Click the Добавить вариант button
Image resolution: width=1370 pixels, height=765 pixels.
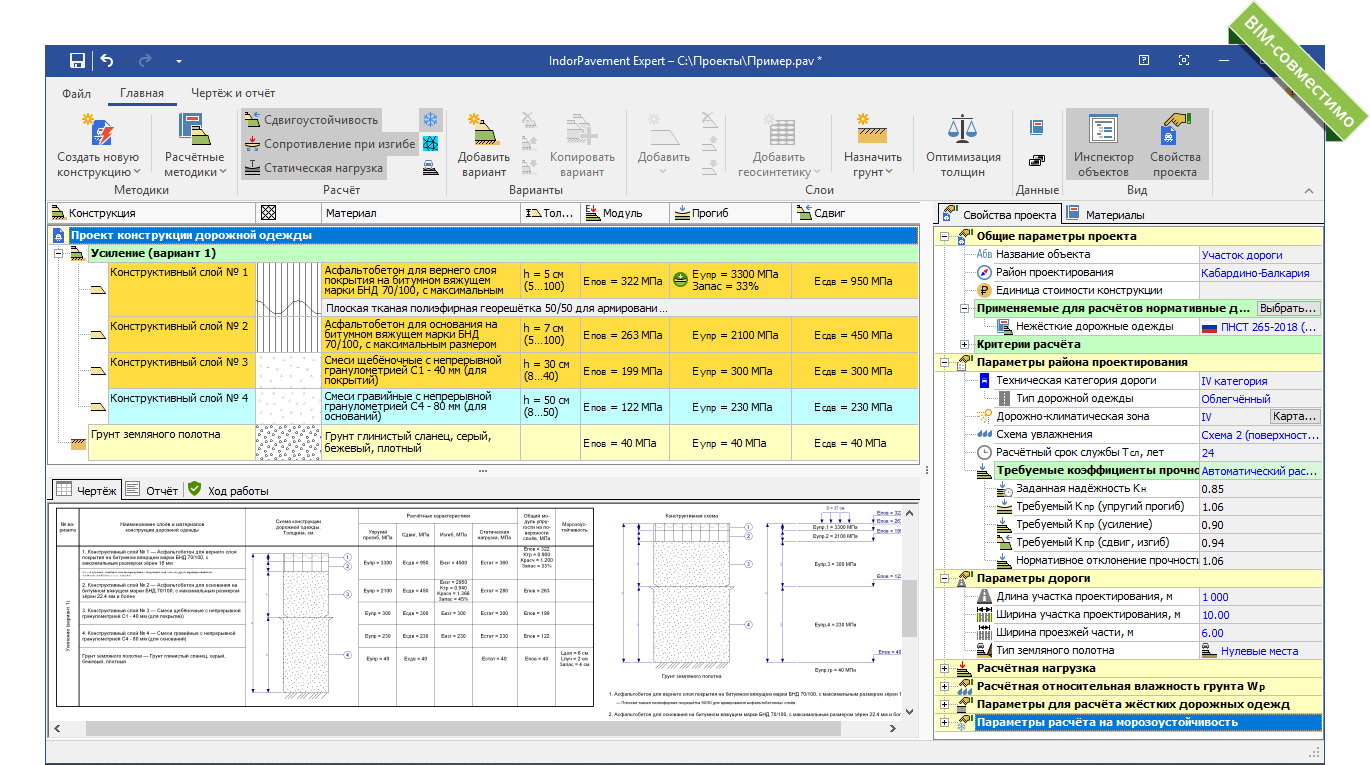[484, 146]
